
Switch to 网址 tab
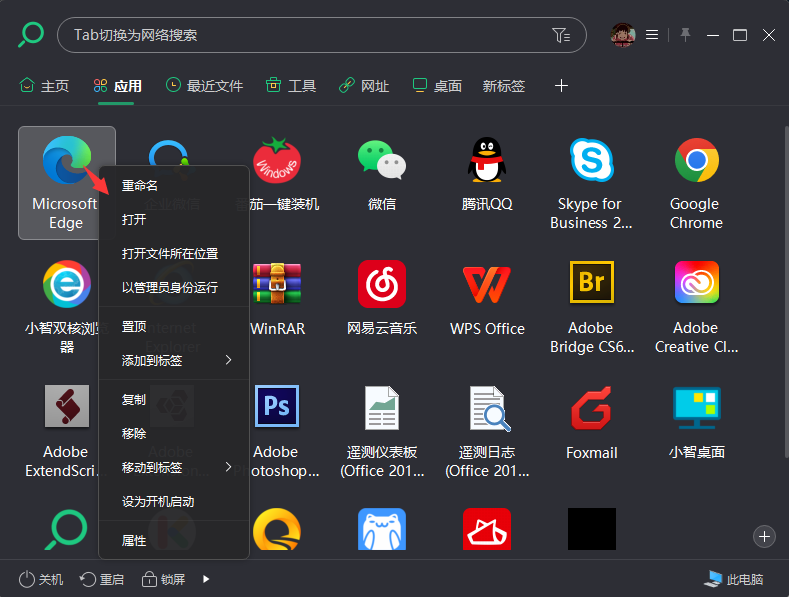[x=364, y=86]
